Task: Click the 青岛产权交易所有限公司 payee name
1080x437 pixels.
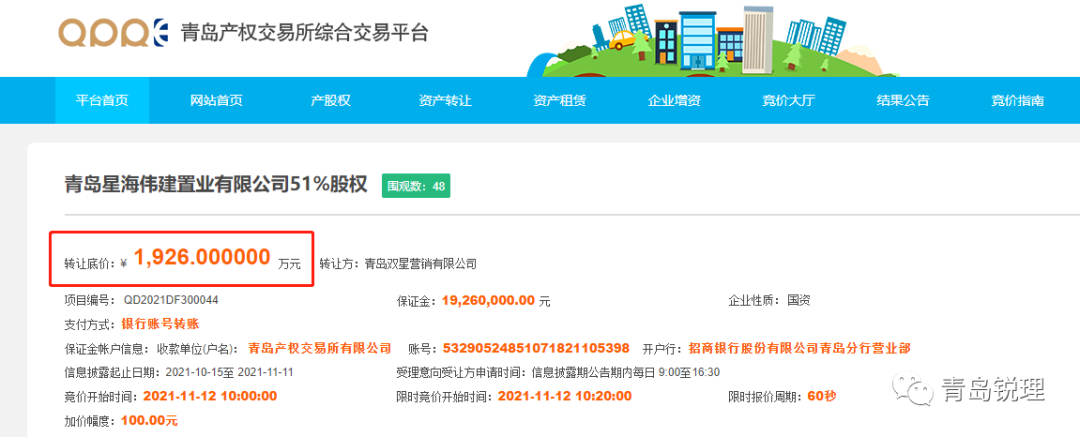Action: tap(319, 348)
